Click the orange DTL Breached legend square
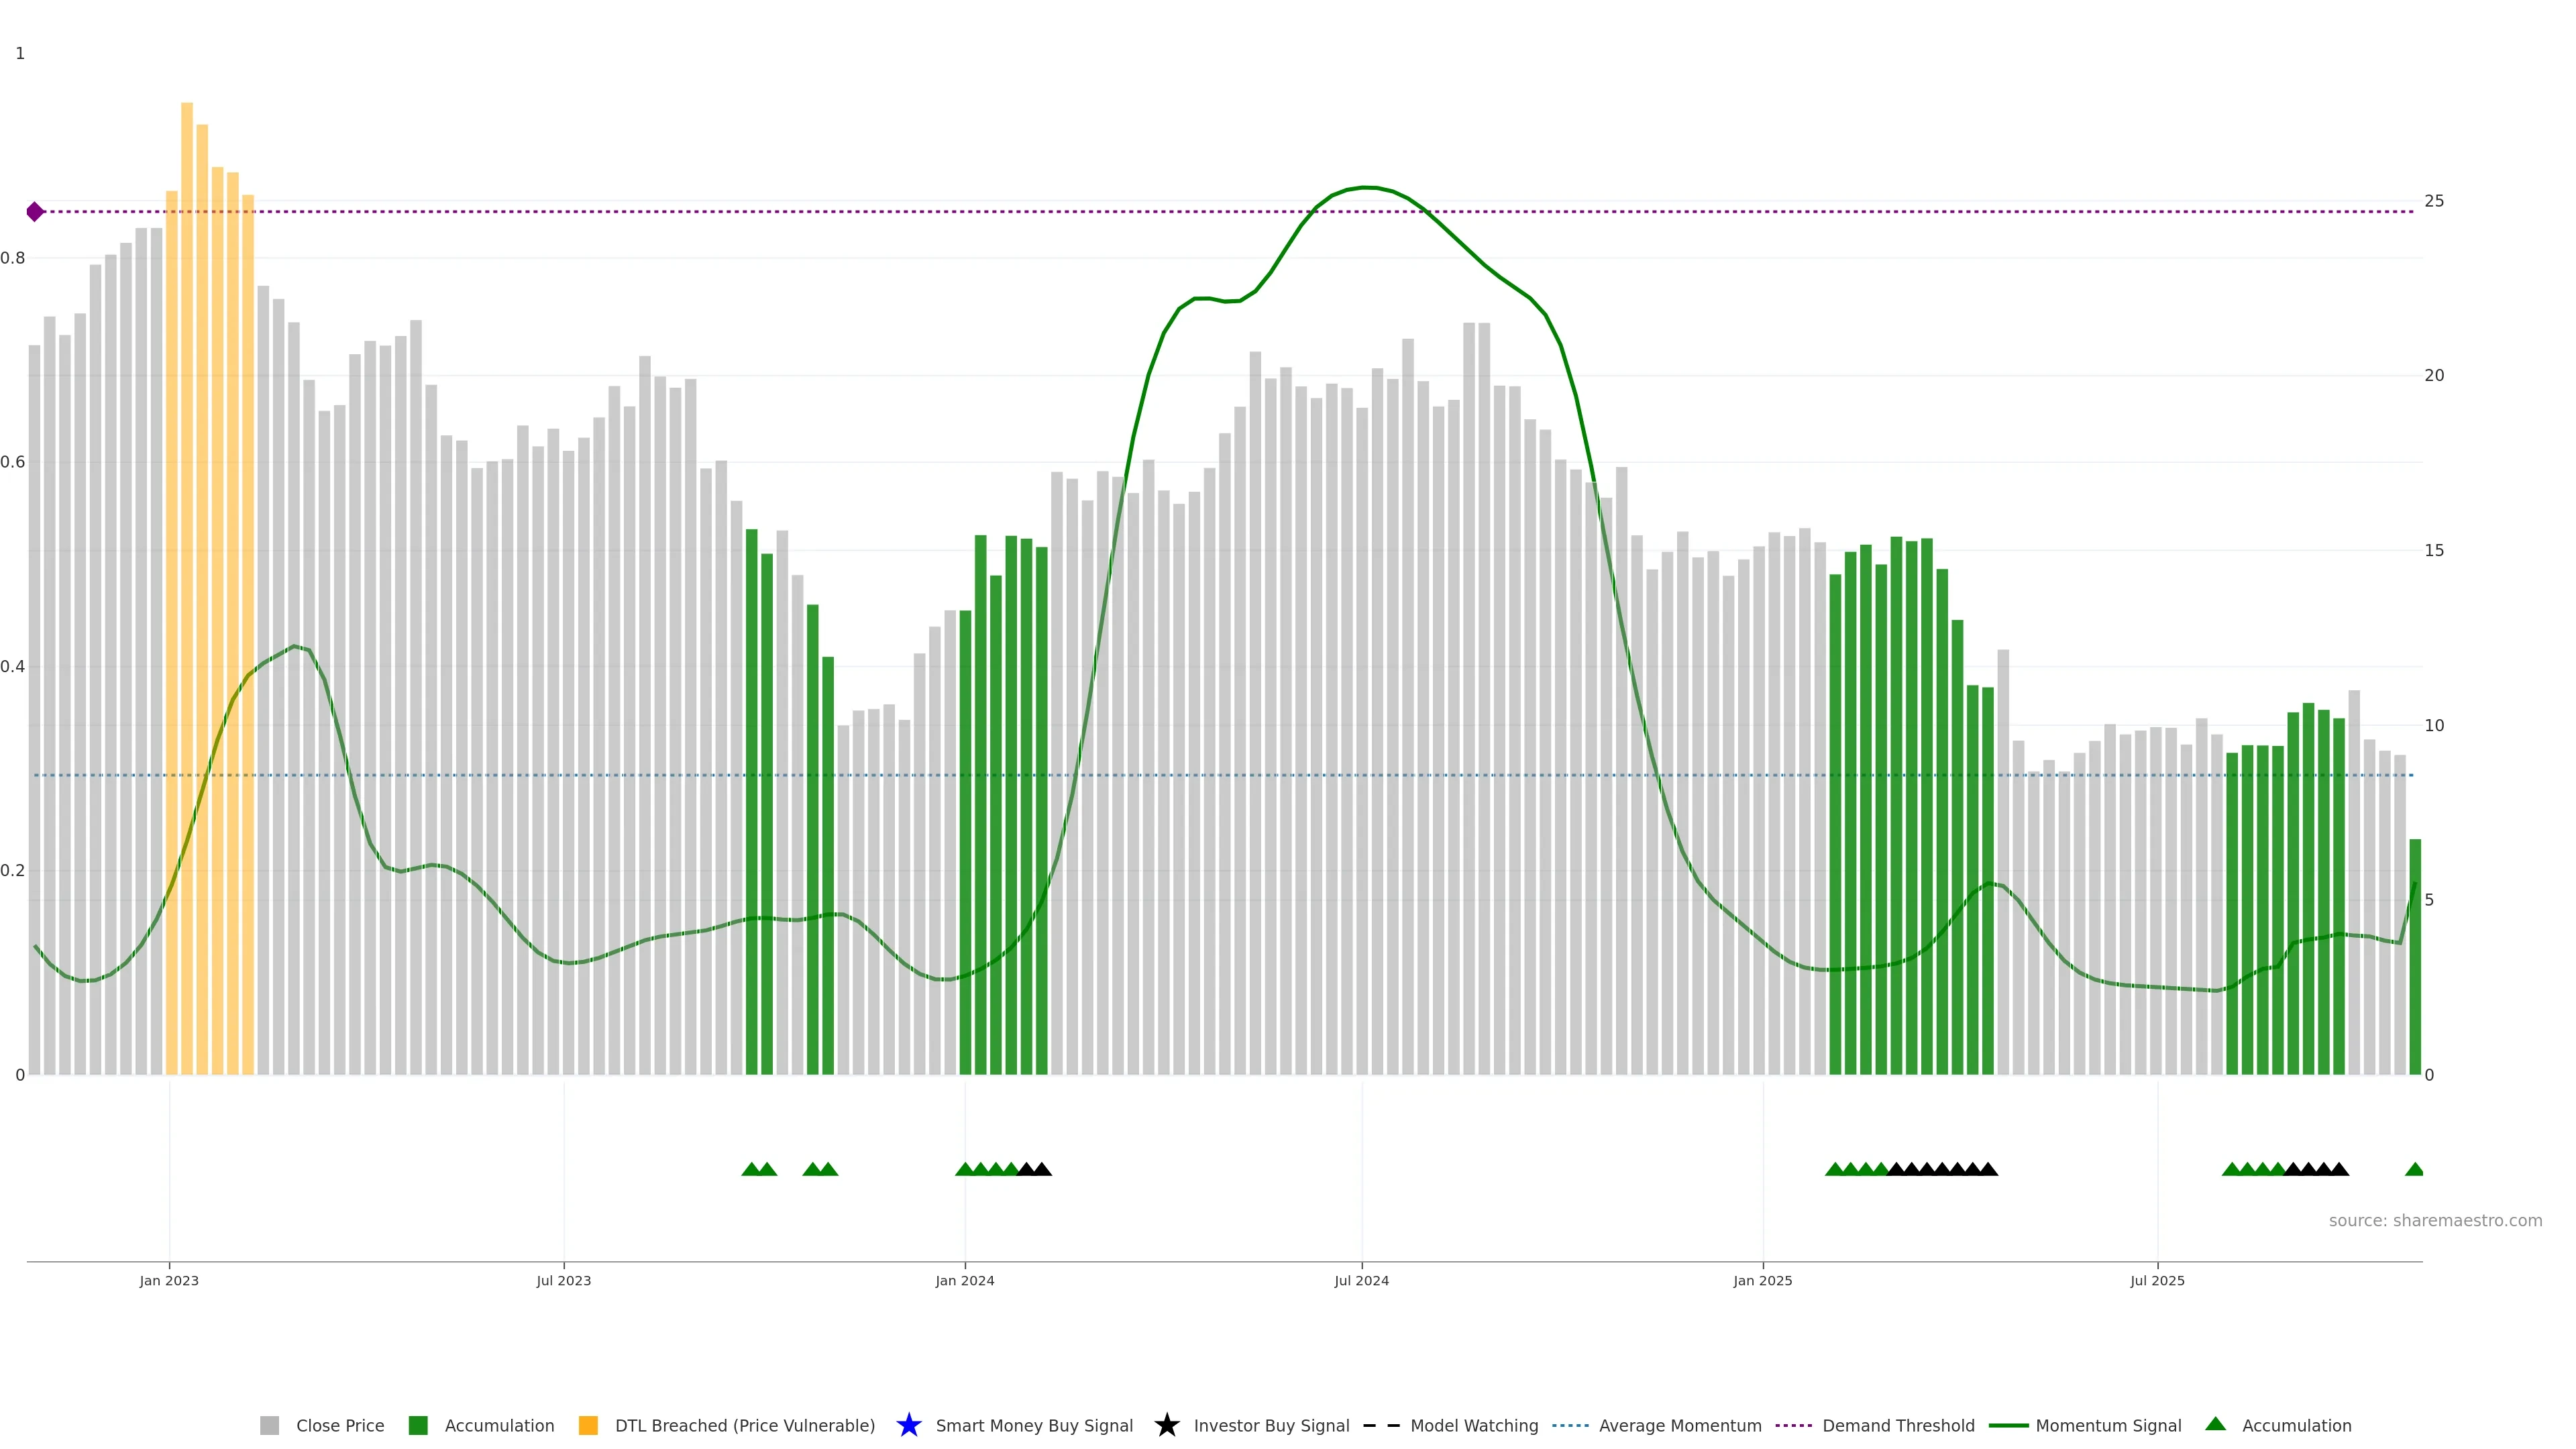This screenshot has width=2576, height=1449. tap(588, 1425)
